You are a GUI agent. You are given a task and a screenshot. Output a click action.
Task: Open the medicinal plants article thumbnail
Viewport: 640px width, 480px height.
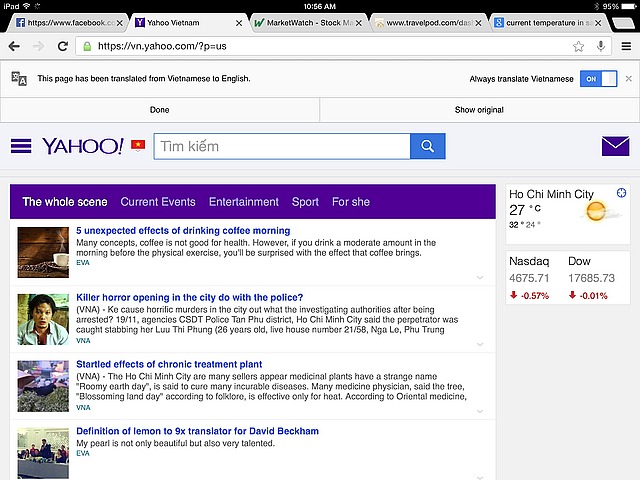43,386
